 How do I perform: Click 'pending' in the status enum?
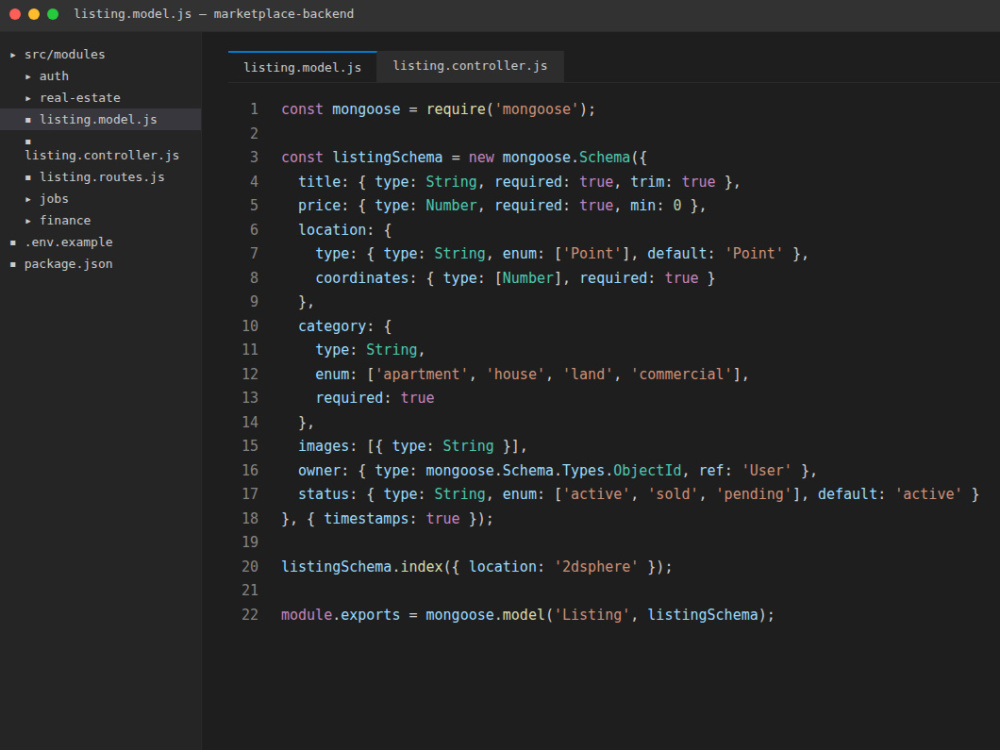click(x=753, y=494)
